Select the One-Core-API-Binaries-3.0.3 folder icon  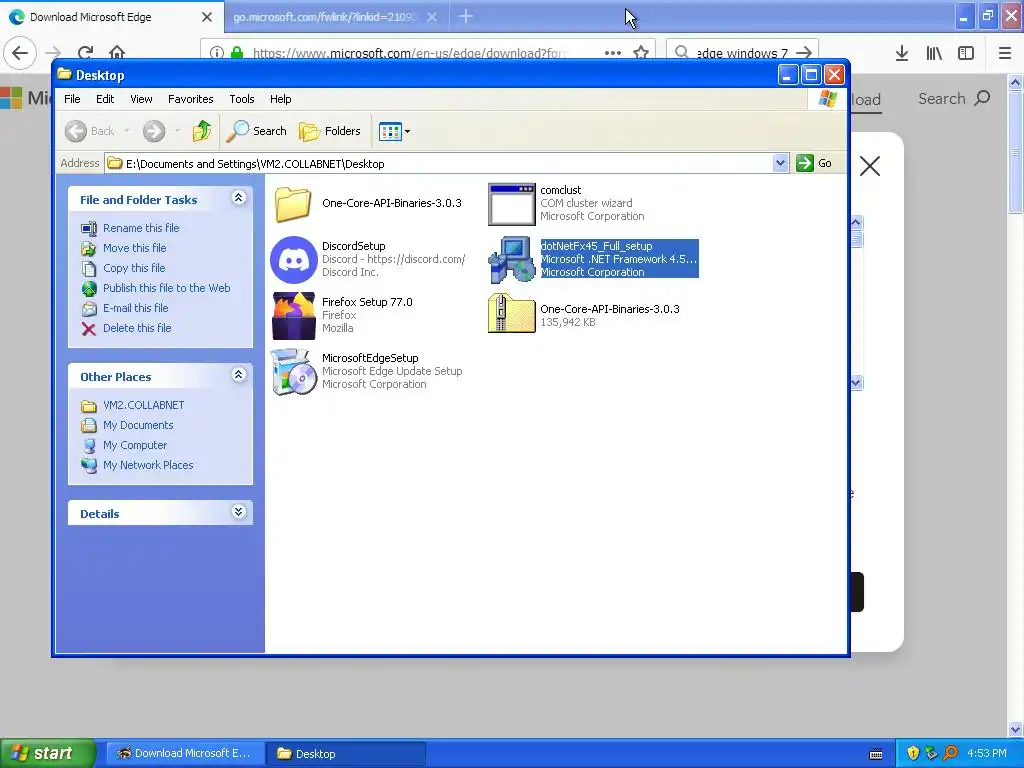pyautogui.click(x=293, y=204)
